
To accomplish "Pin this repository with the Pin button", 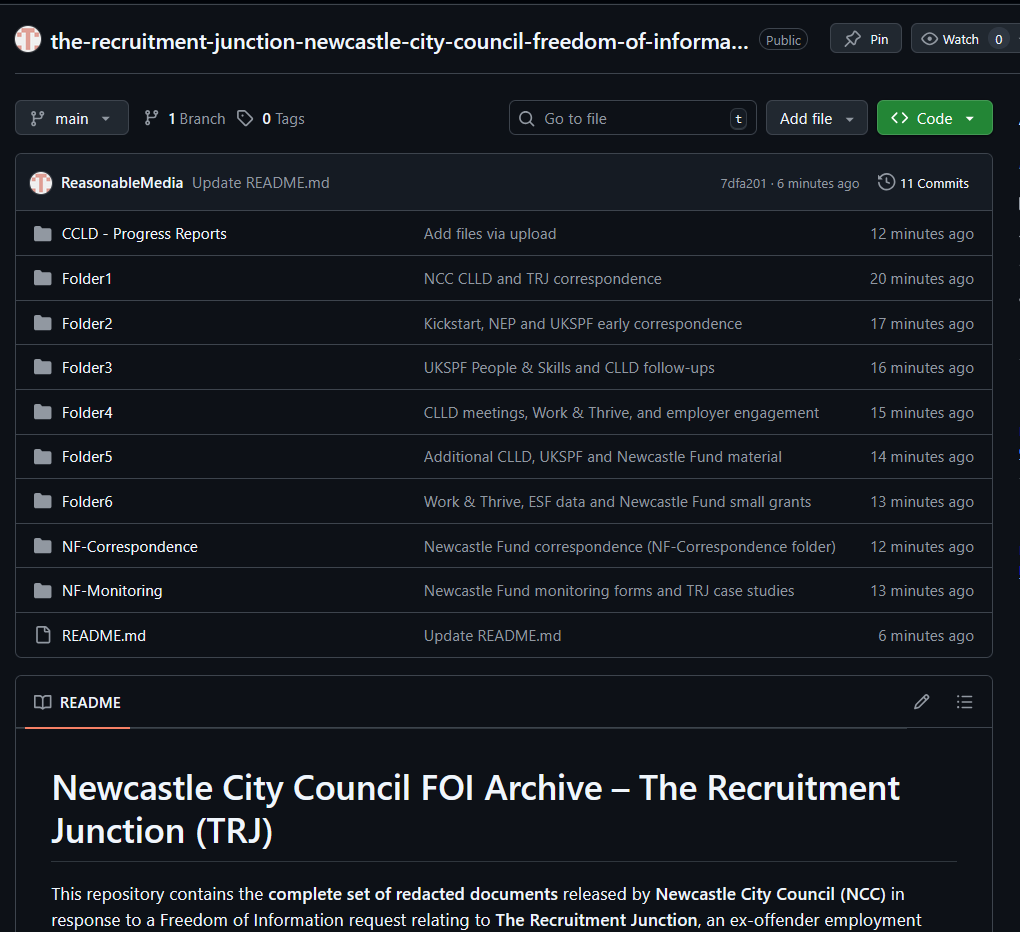I will point(866,39).
